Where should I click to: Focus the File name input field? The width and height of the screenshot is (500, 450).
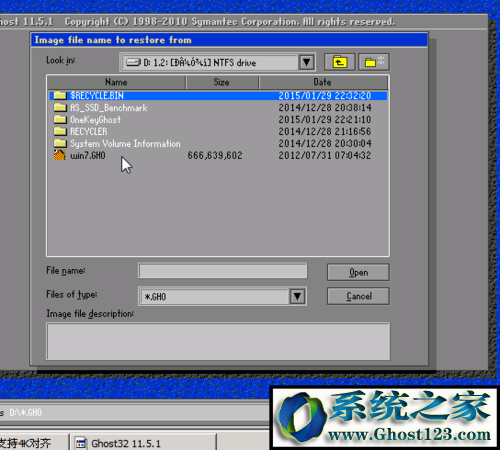click(x=223, y=271)
